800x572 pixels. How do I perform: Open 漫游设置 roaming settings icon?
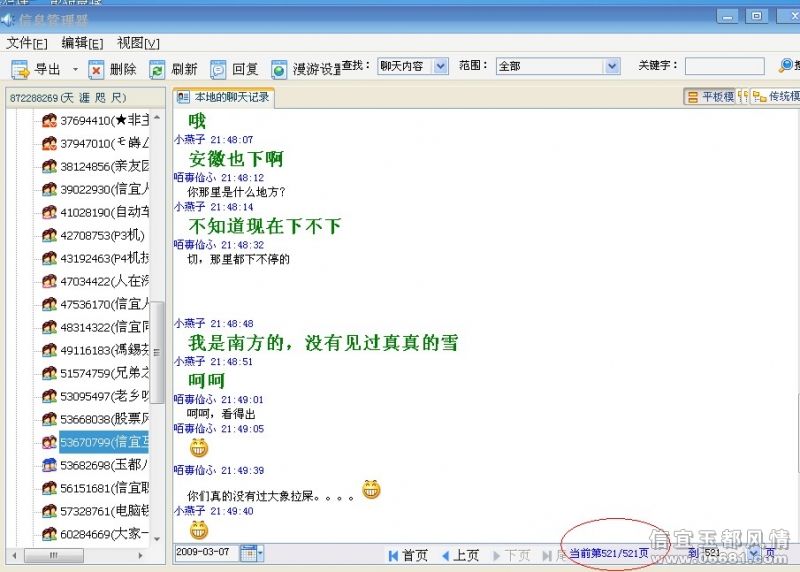click(279, 69)
